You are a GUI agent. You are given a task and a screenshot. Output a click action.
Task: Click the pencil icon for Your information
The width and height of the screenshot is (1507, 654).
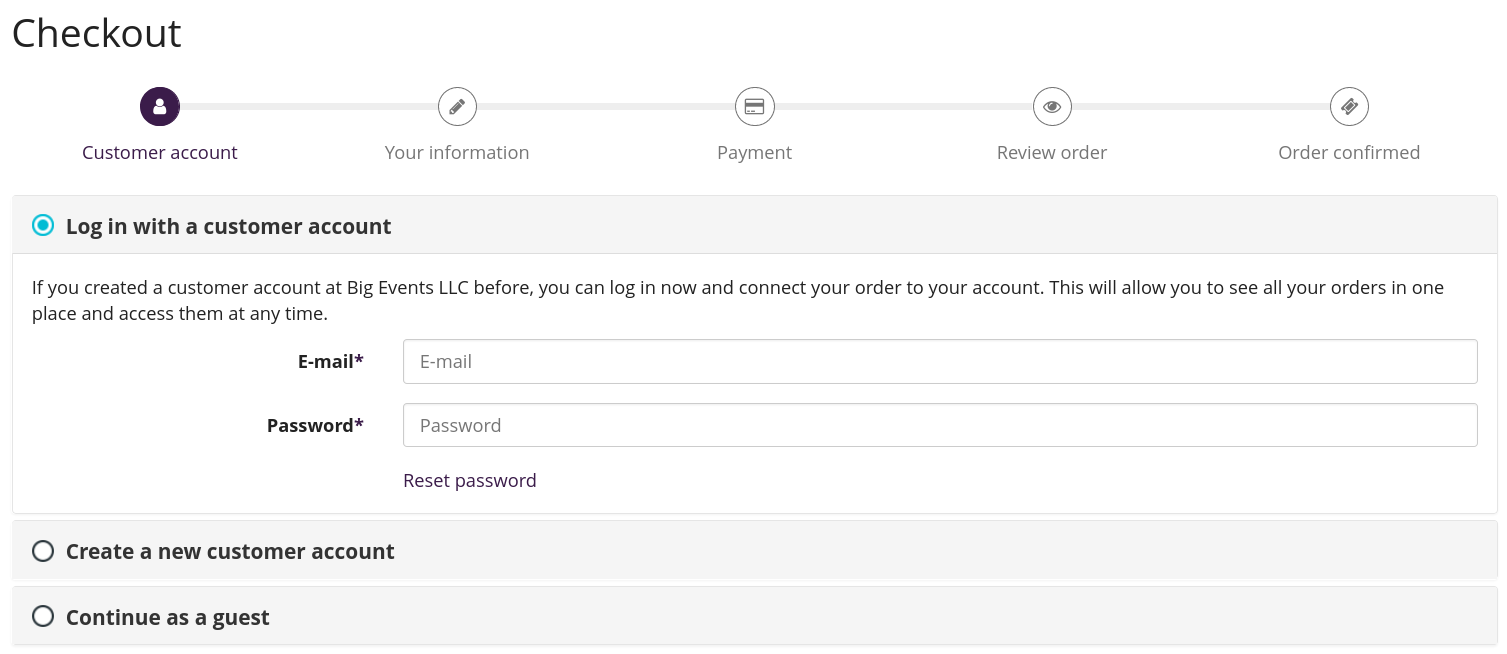(x=457, y=106)
